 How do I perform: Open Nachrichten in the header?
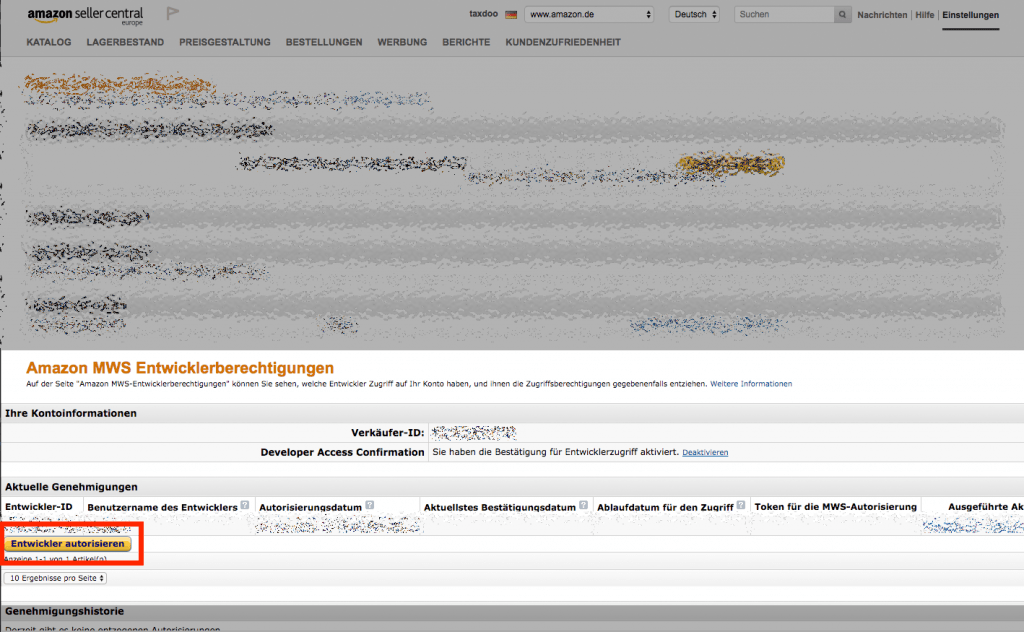pos(882,14)
